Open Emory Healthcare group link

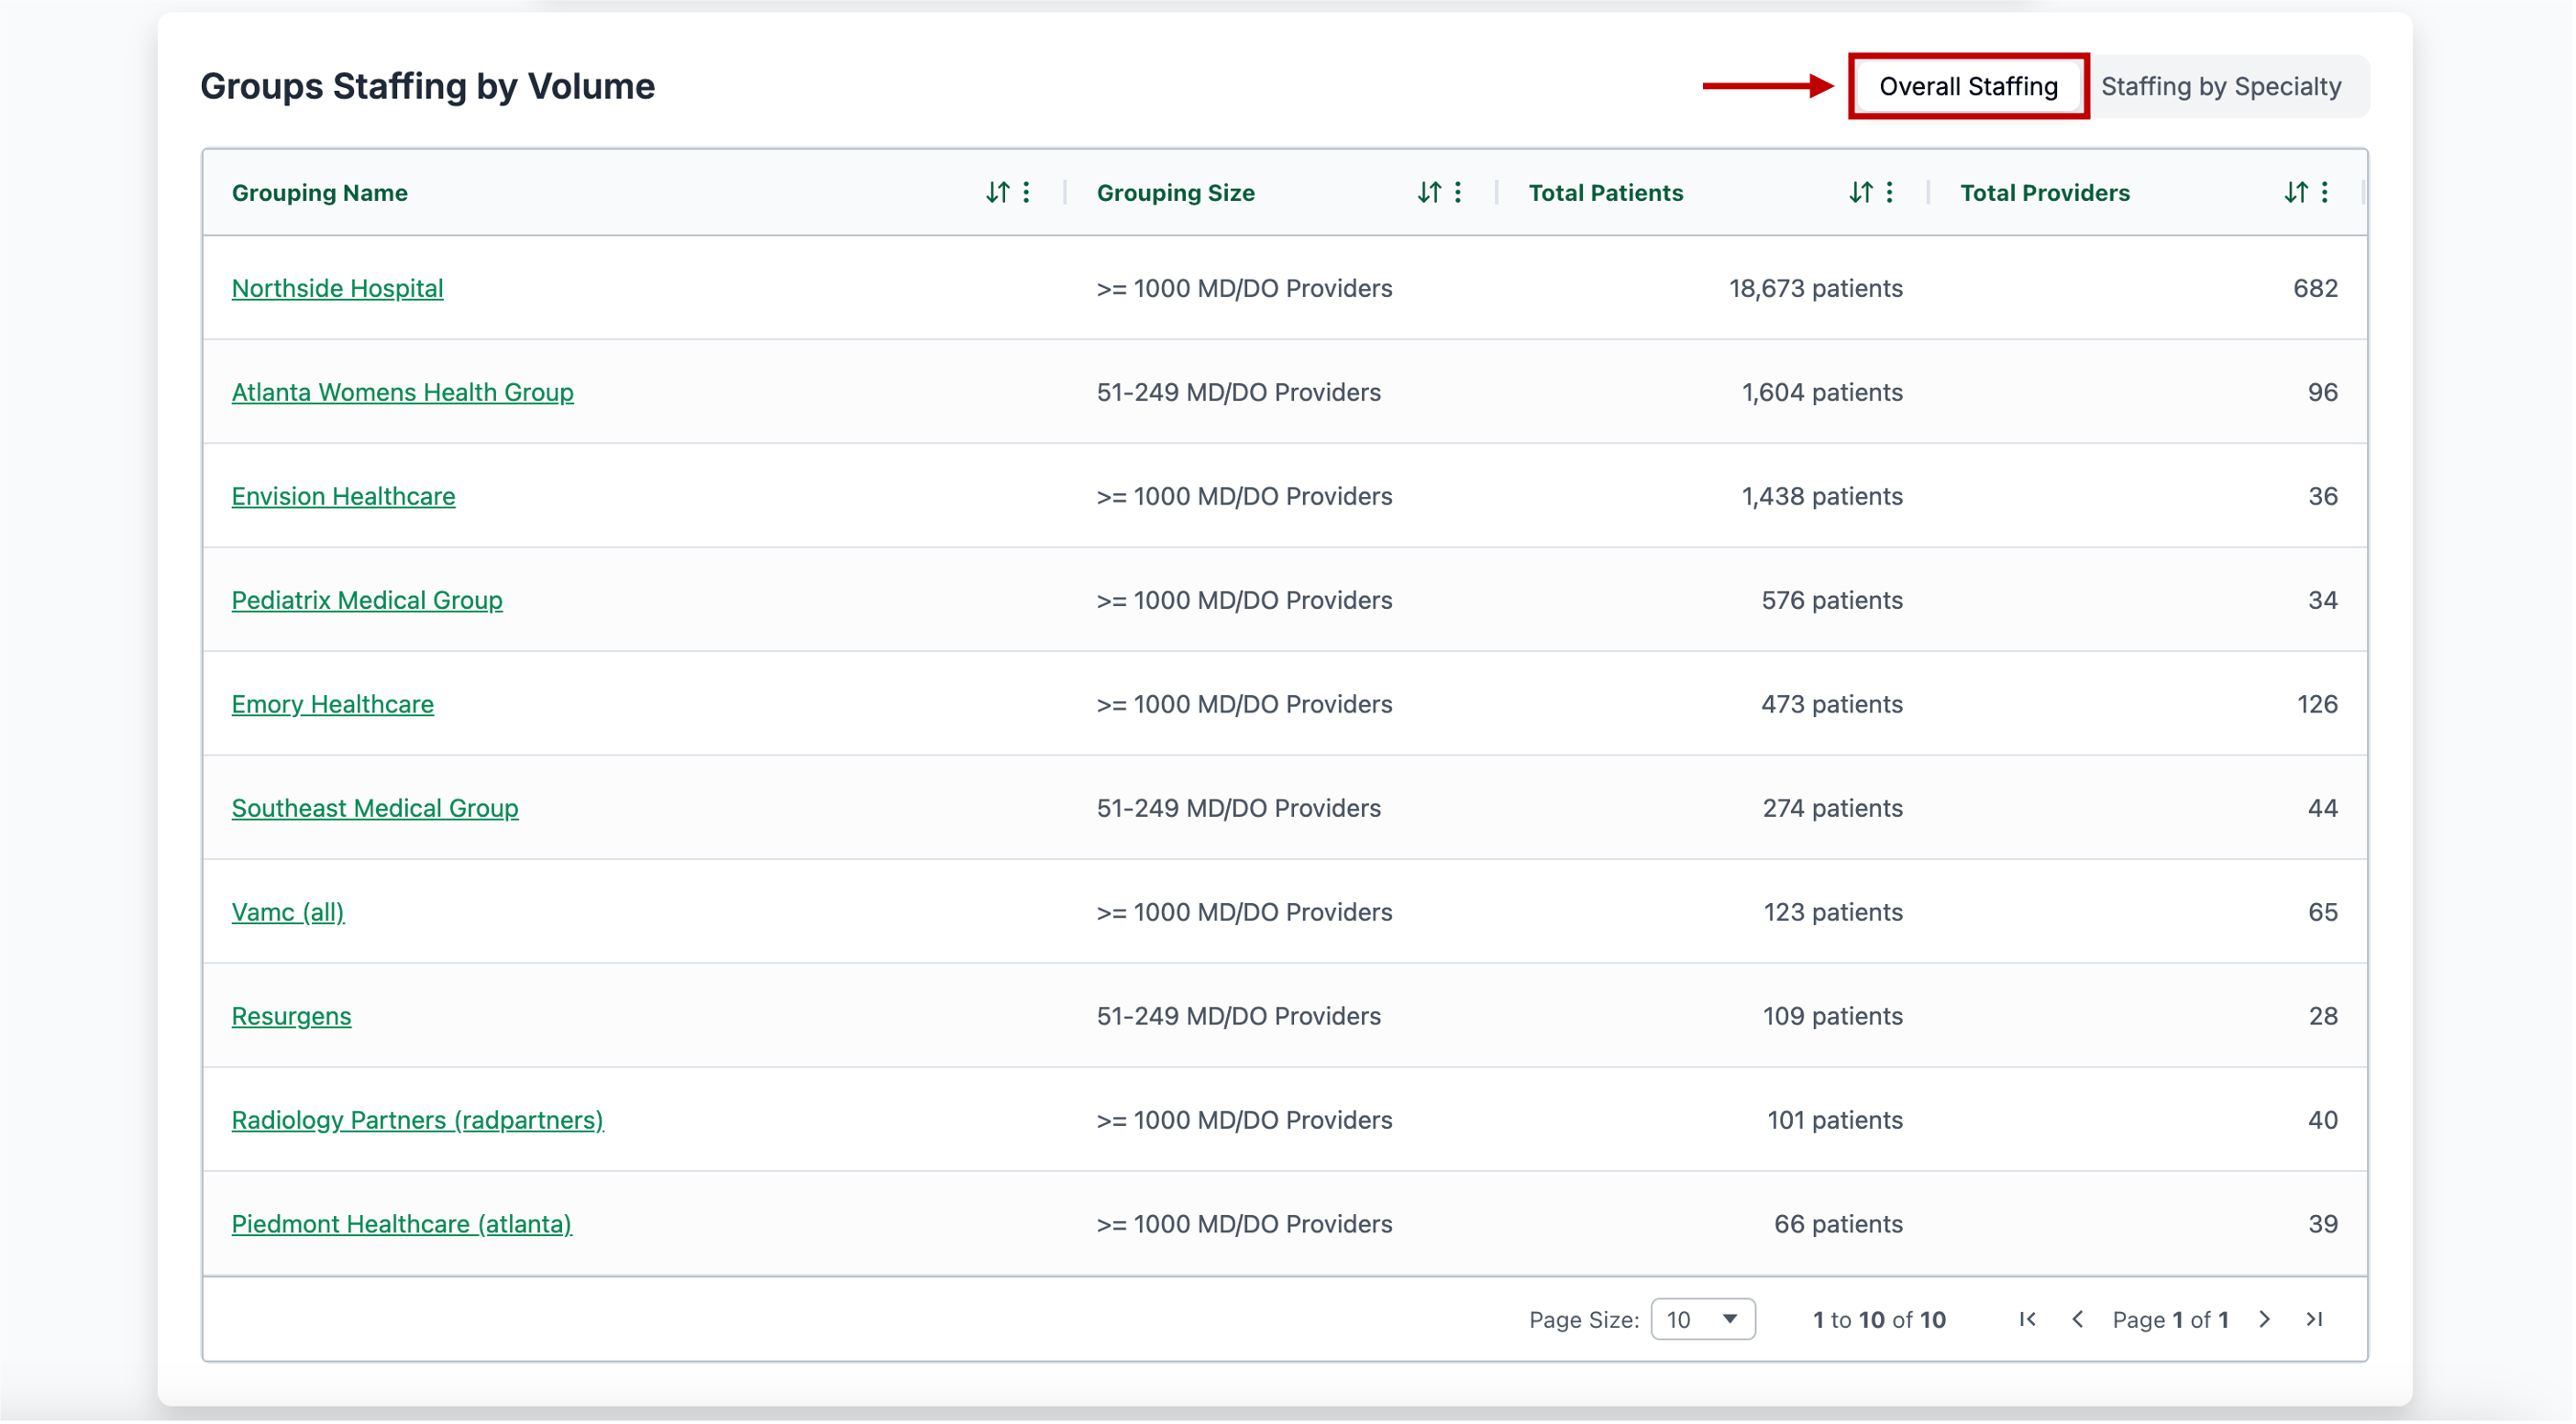(x=332, y=704)
